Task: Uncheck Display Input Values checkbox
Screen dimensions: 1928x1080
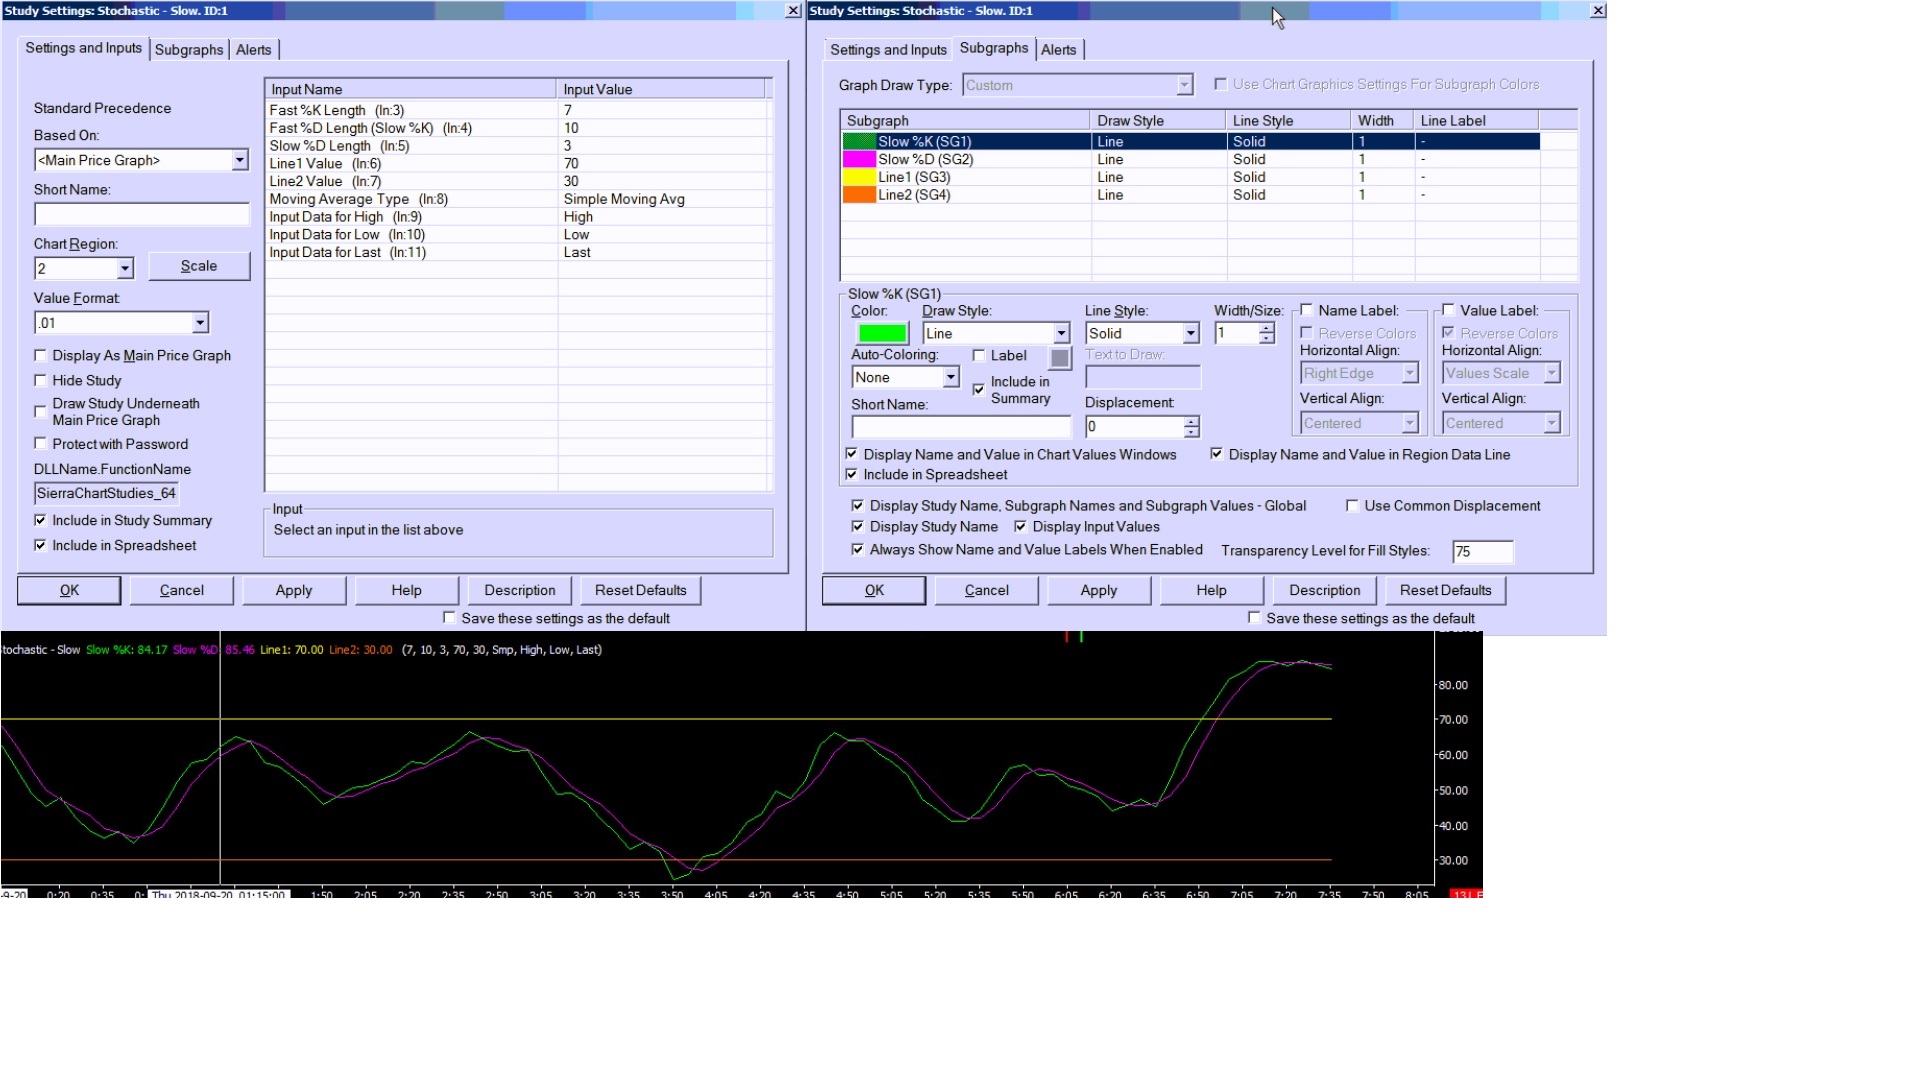Action: pyautogui.click(x=1021, y=527)
